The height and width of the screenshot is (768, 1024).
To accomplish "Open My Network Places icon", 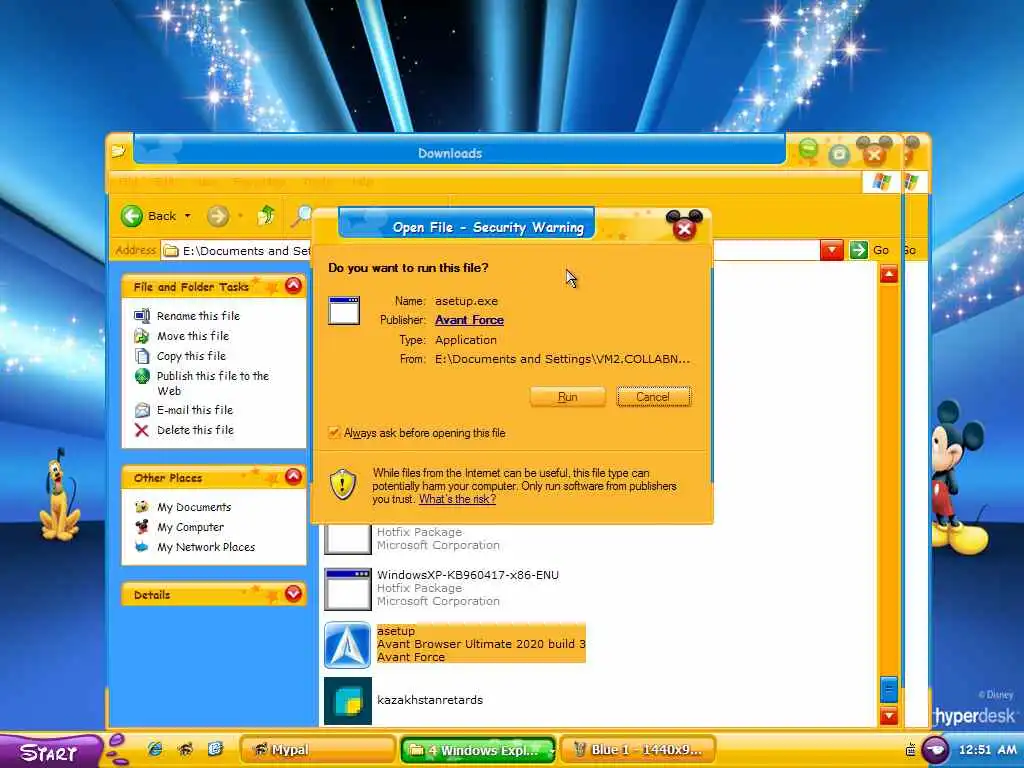I will [x=142, y=547].
